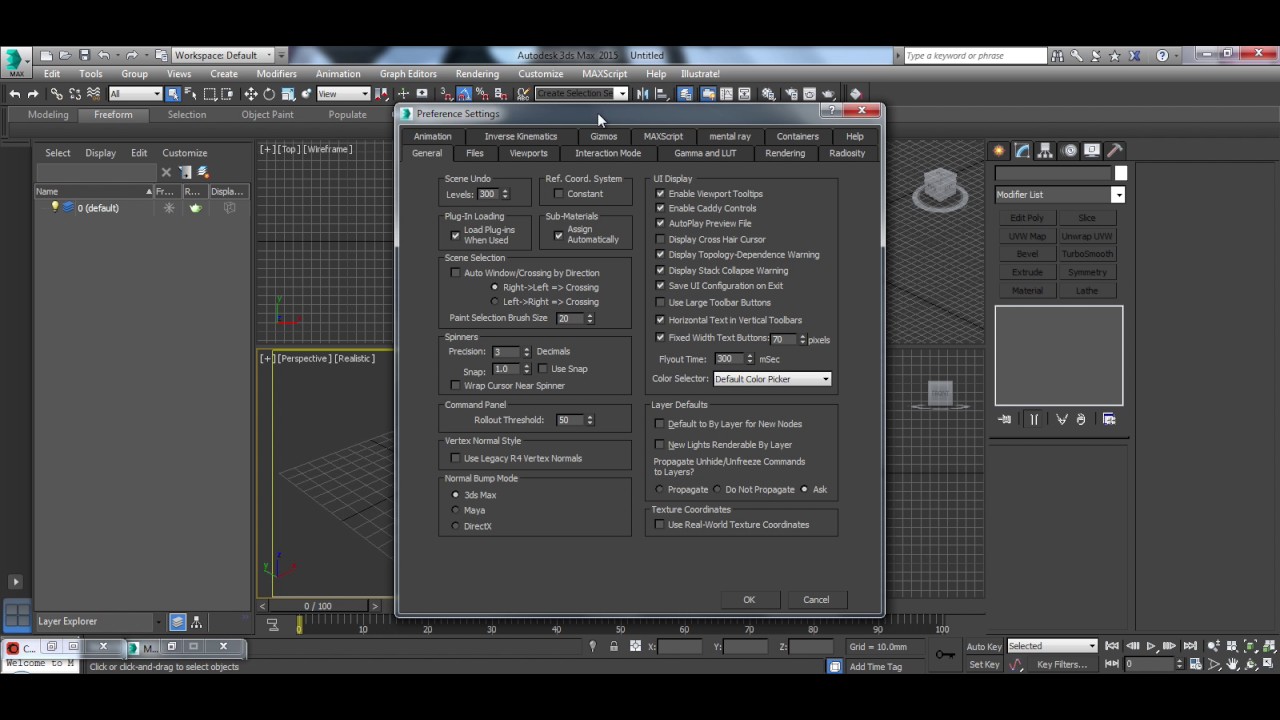Click the ViewCube in the viewport

[940, 188]
